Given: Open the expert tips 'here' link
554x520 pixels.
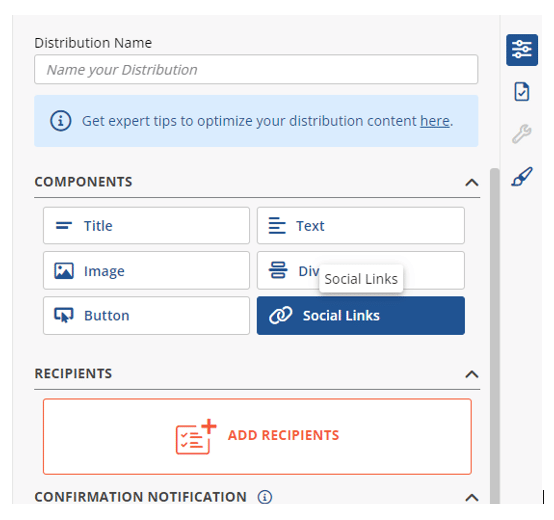Looking at the screenshot, I should [x=435, y=121].
